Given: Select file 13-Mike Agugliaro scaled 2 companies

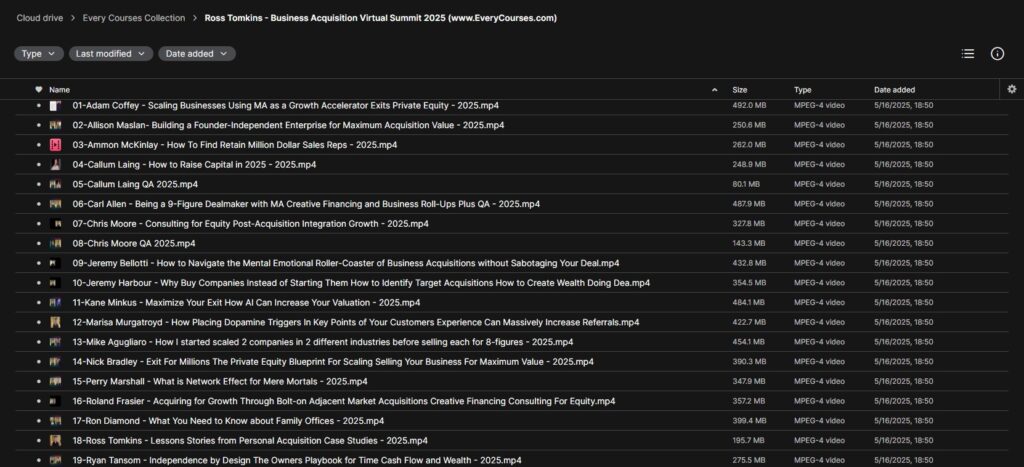Looking at the screenshot, I should pos(323,342).
